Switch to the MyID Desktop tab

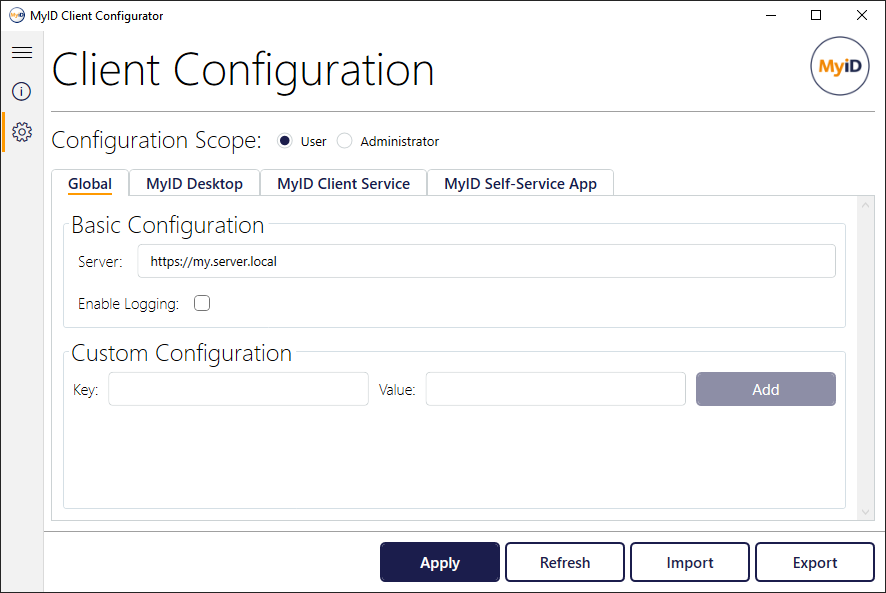[x=193, y=183]
